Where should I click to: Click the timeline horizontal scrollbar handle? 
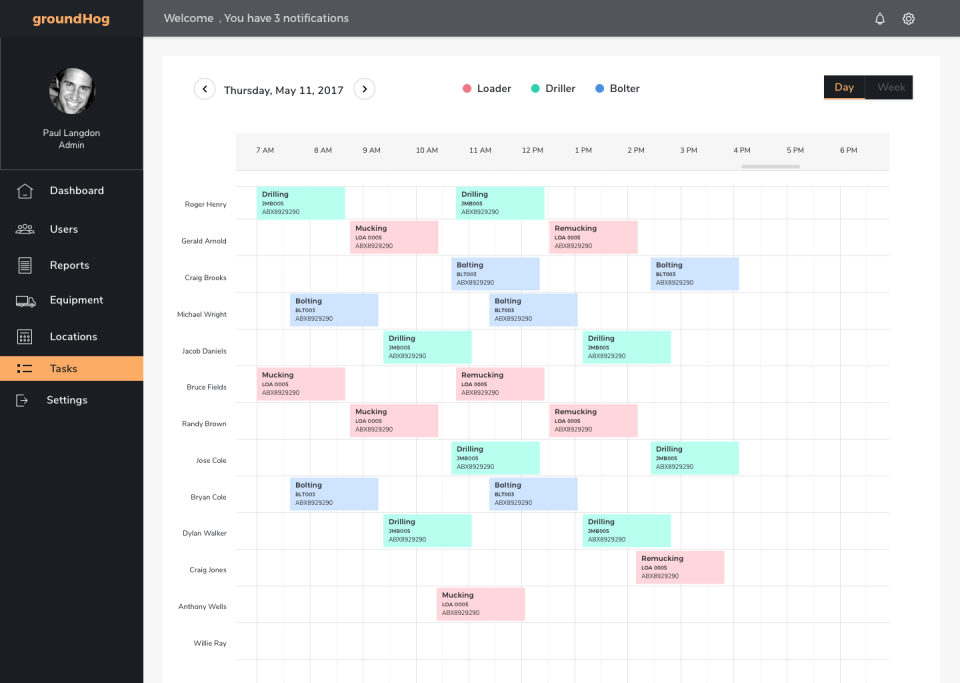point(770,166)
